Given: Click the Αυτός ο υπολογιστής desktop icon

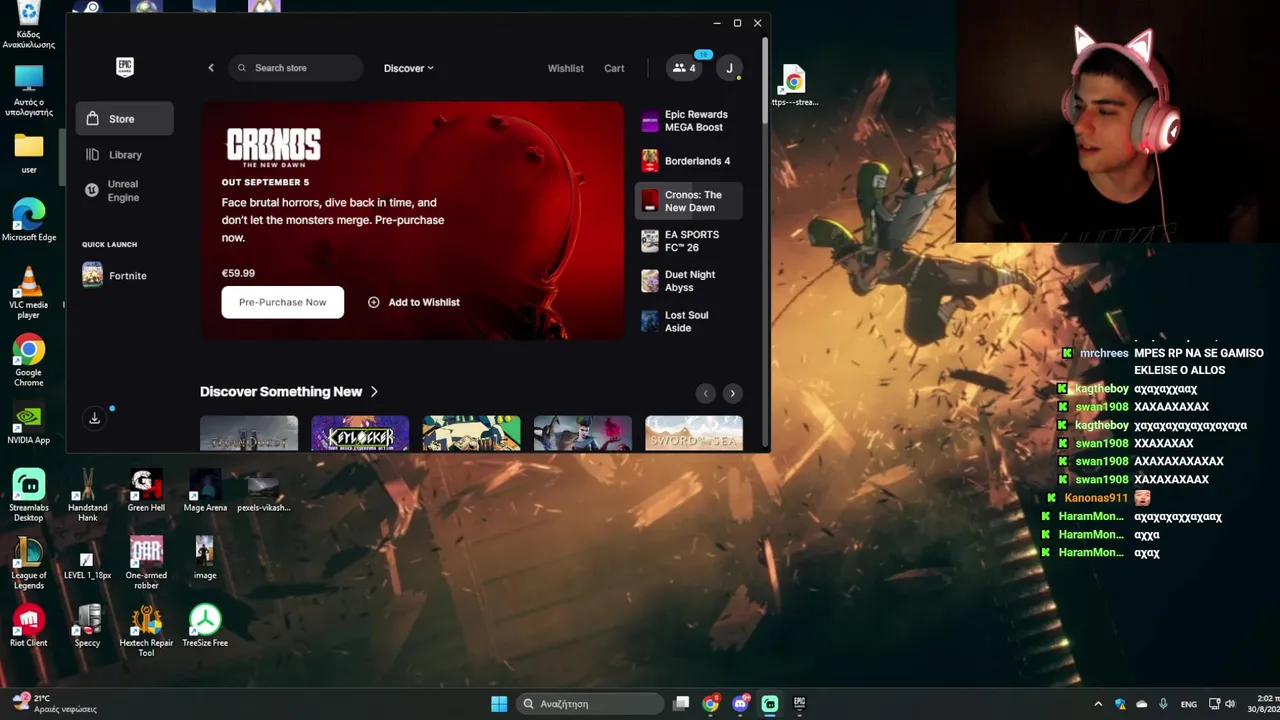Looking at the screenshot, I should [x=29, y=90].
